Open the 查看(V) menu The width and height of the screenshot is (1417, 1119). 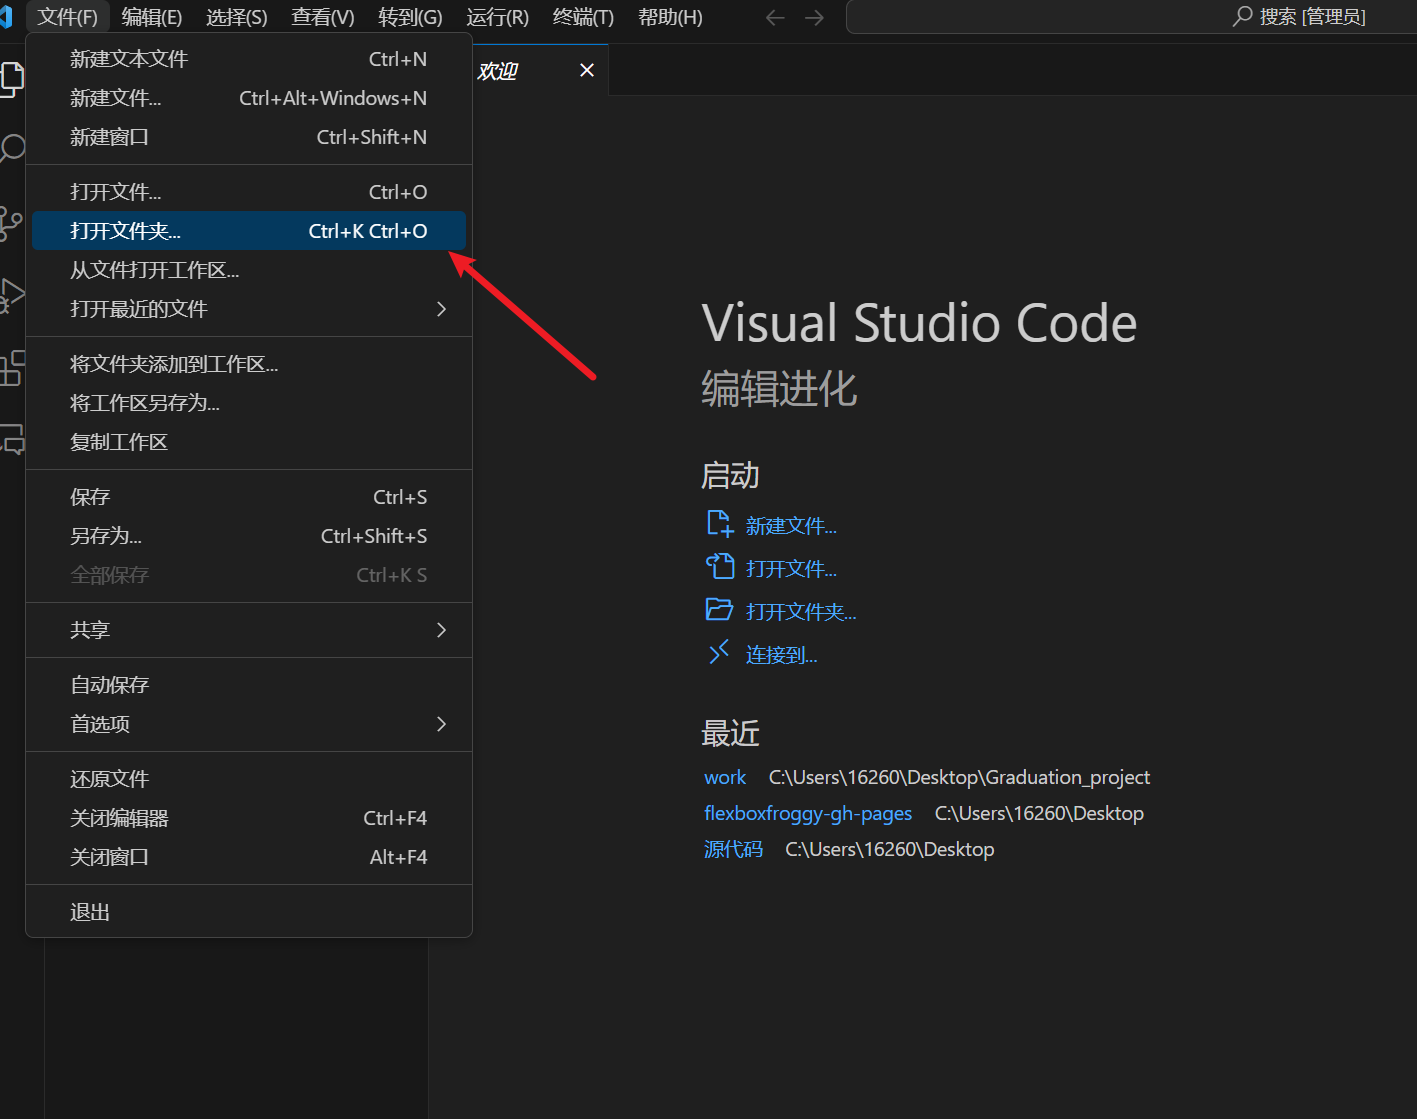[323, 17]
